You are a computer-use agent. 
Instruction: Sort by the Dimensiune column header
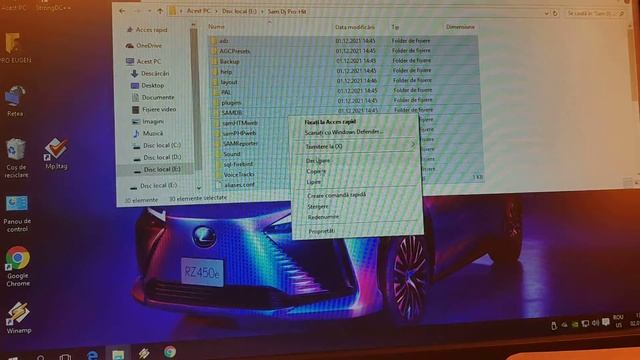pyautogui.click(x=460, y=27)
